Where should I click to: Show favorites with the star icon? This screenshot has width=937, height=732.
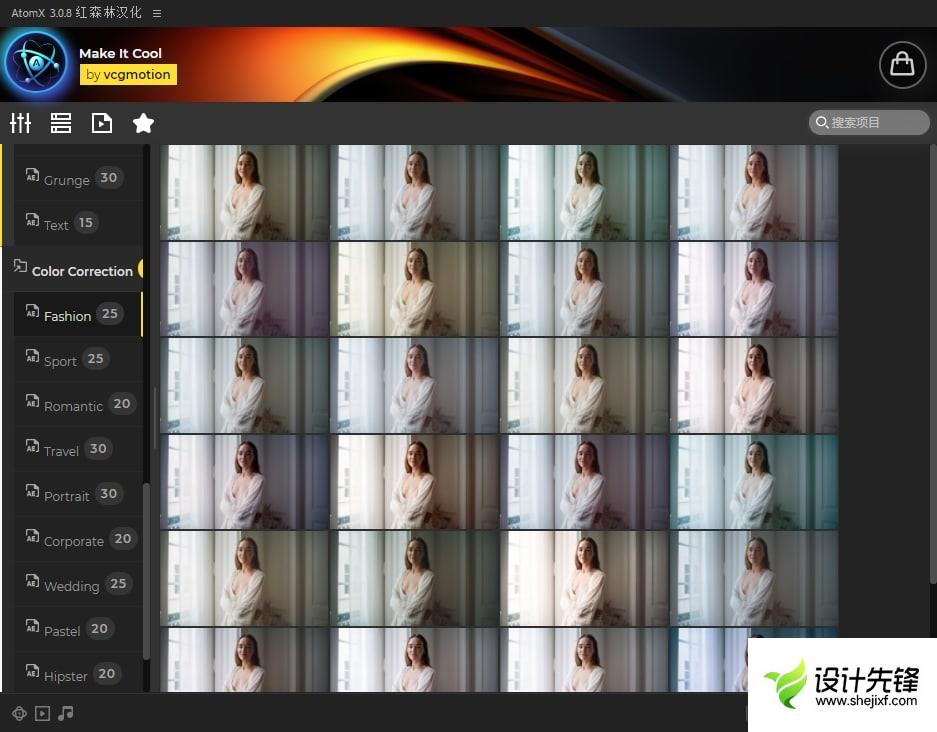coord(143,123)
